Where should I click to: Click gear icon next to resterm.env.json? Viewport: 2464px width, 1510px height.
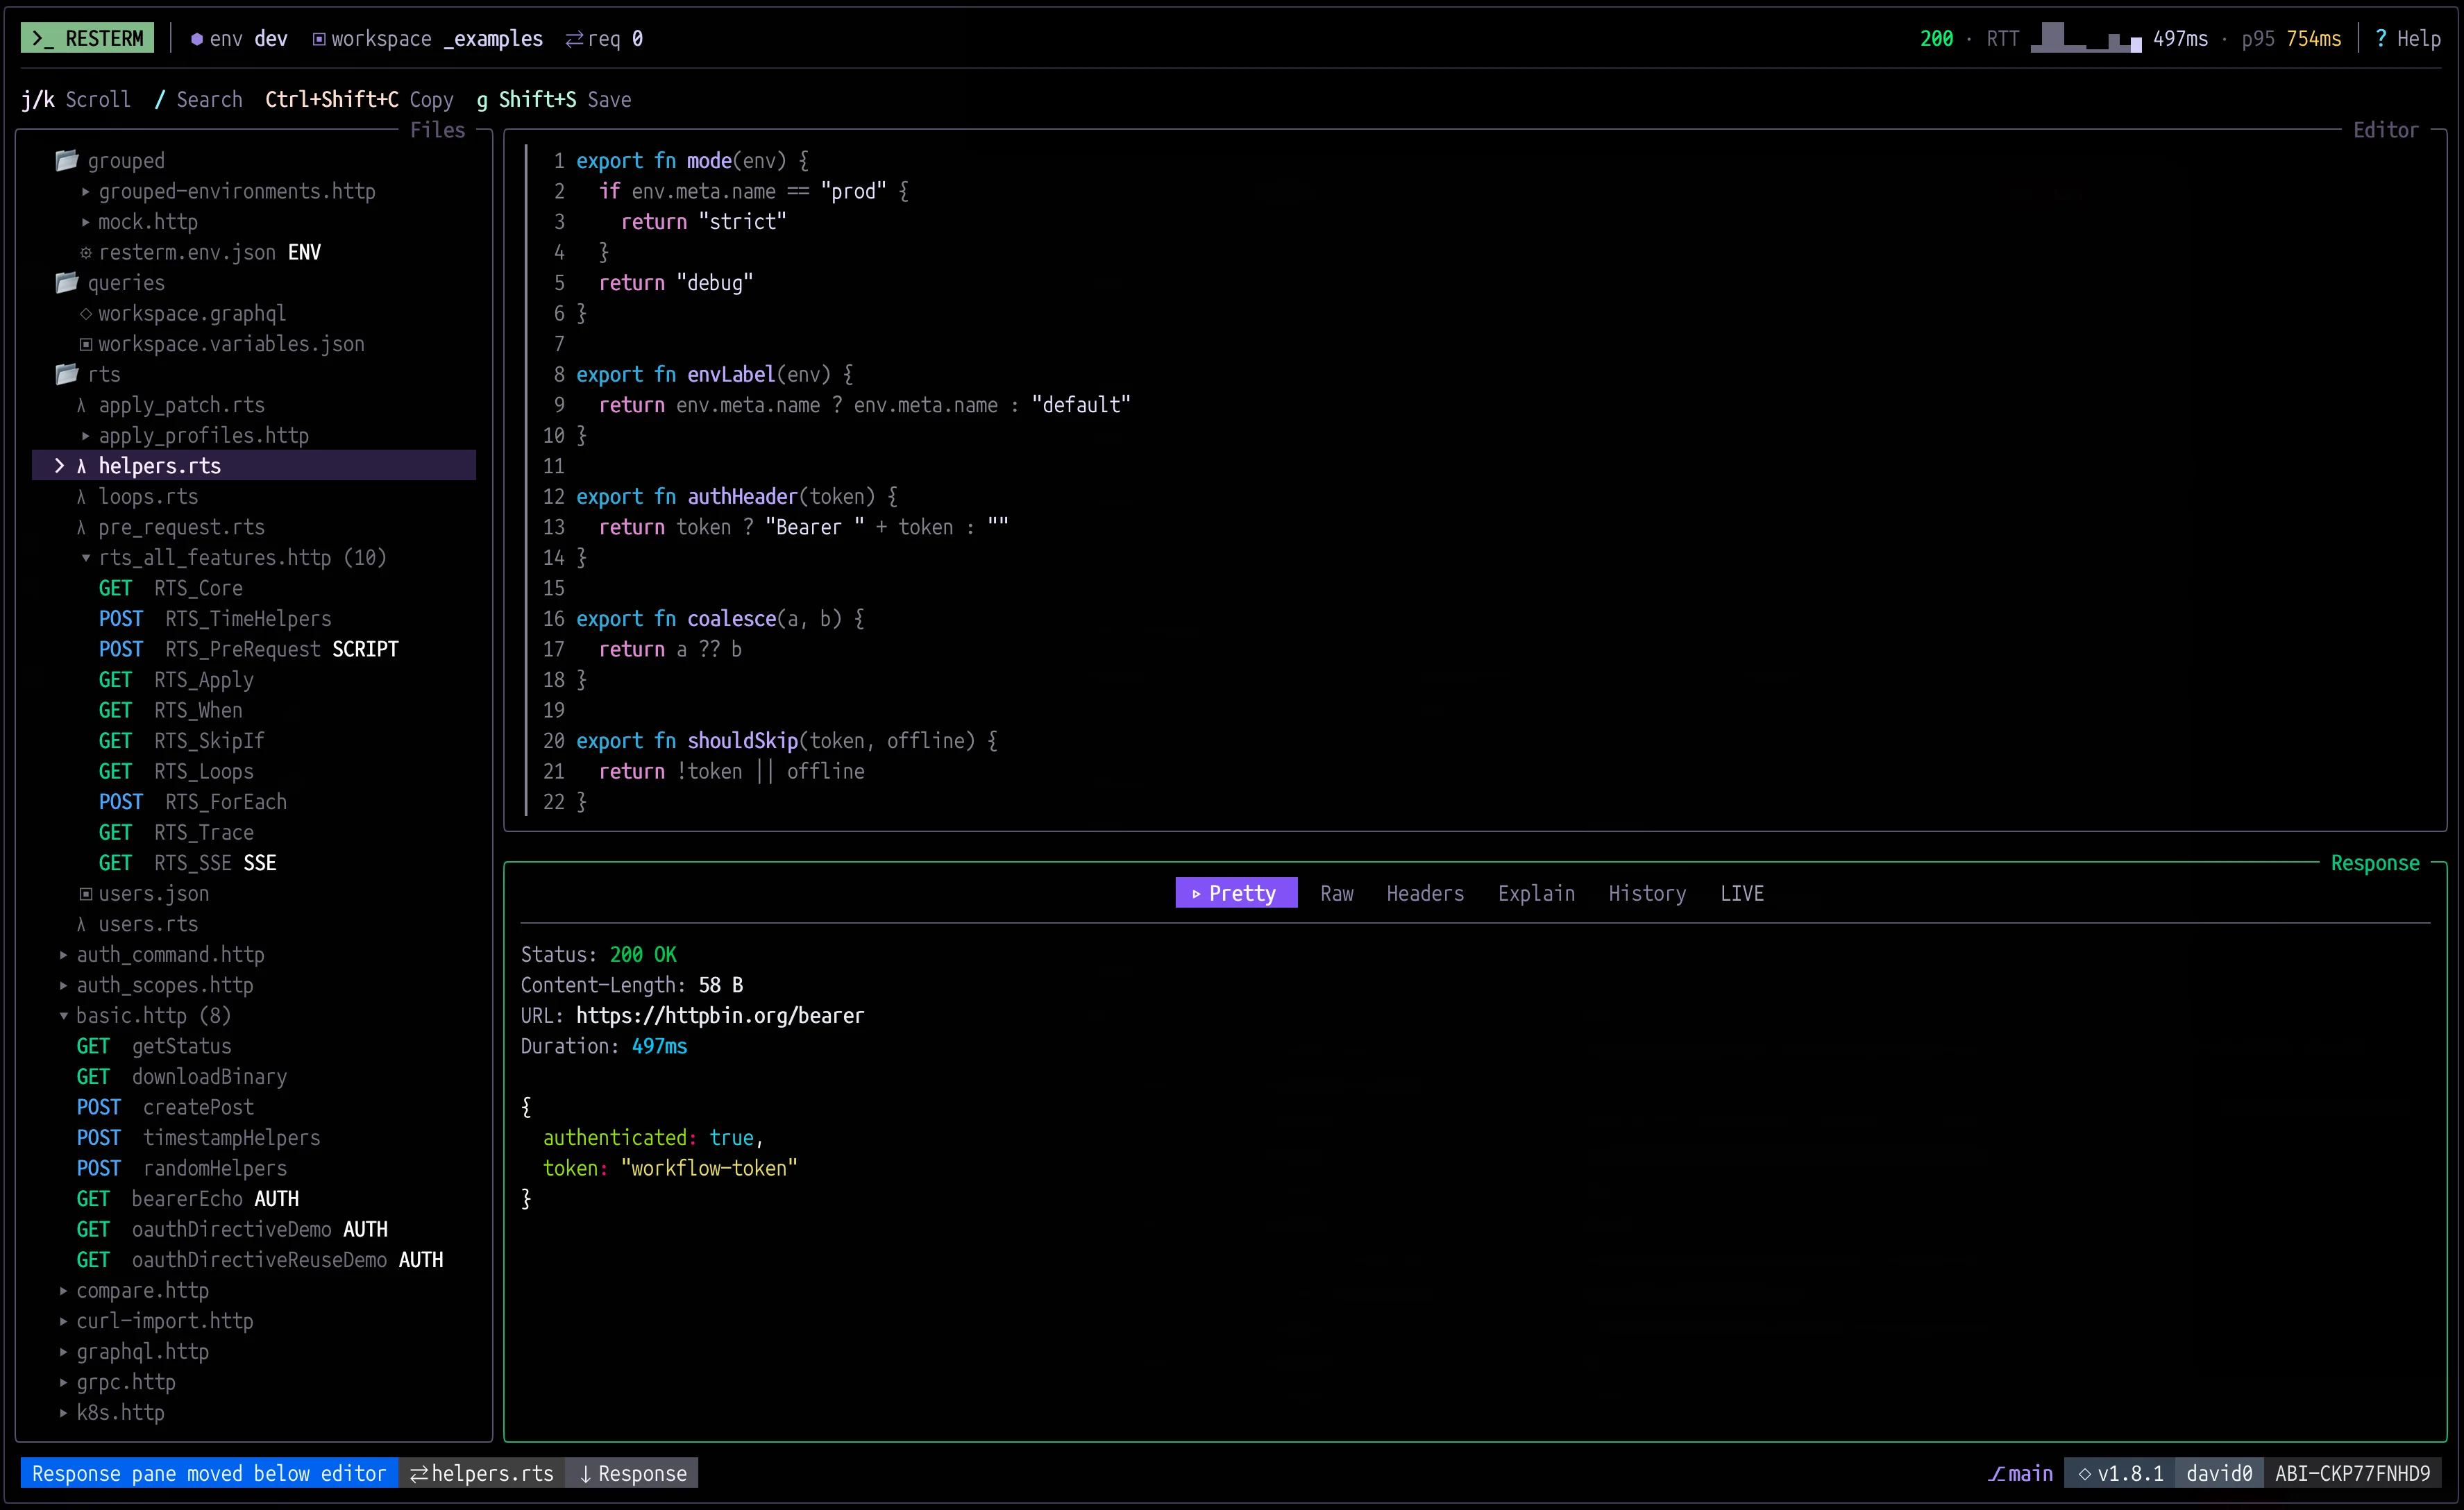(x=86, y=252)
